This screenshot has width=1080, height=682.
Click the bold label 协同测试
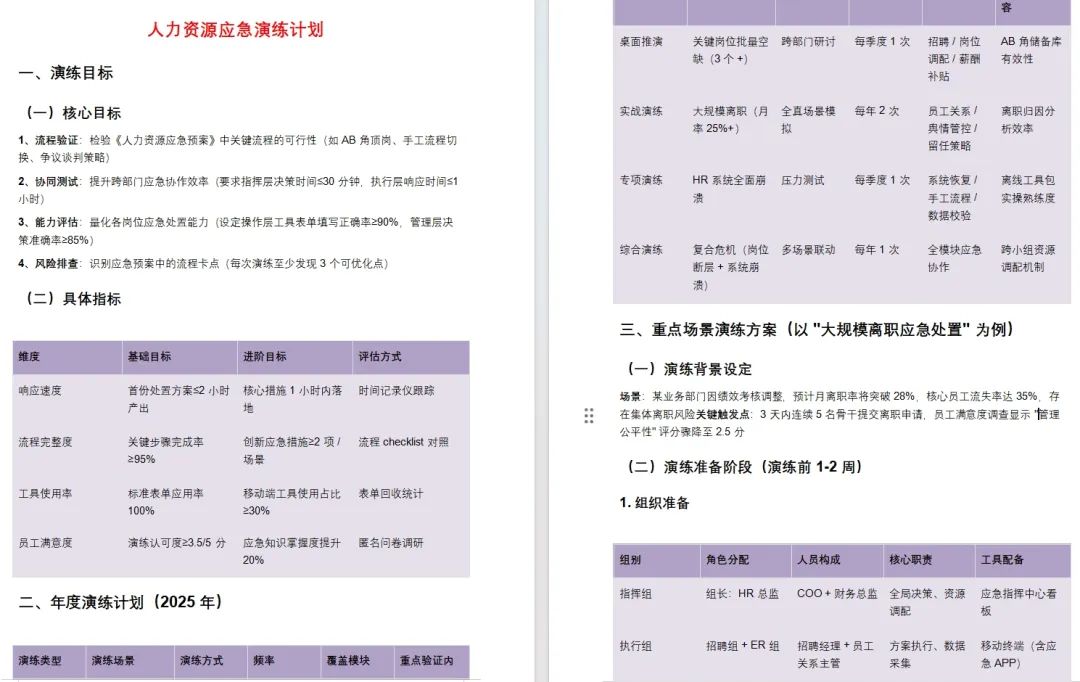(56, 182)
